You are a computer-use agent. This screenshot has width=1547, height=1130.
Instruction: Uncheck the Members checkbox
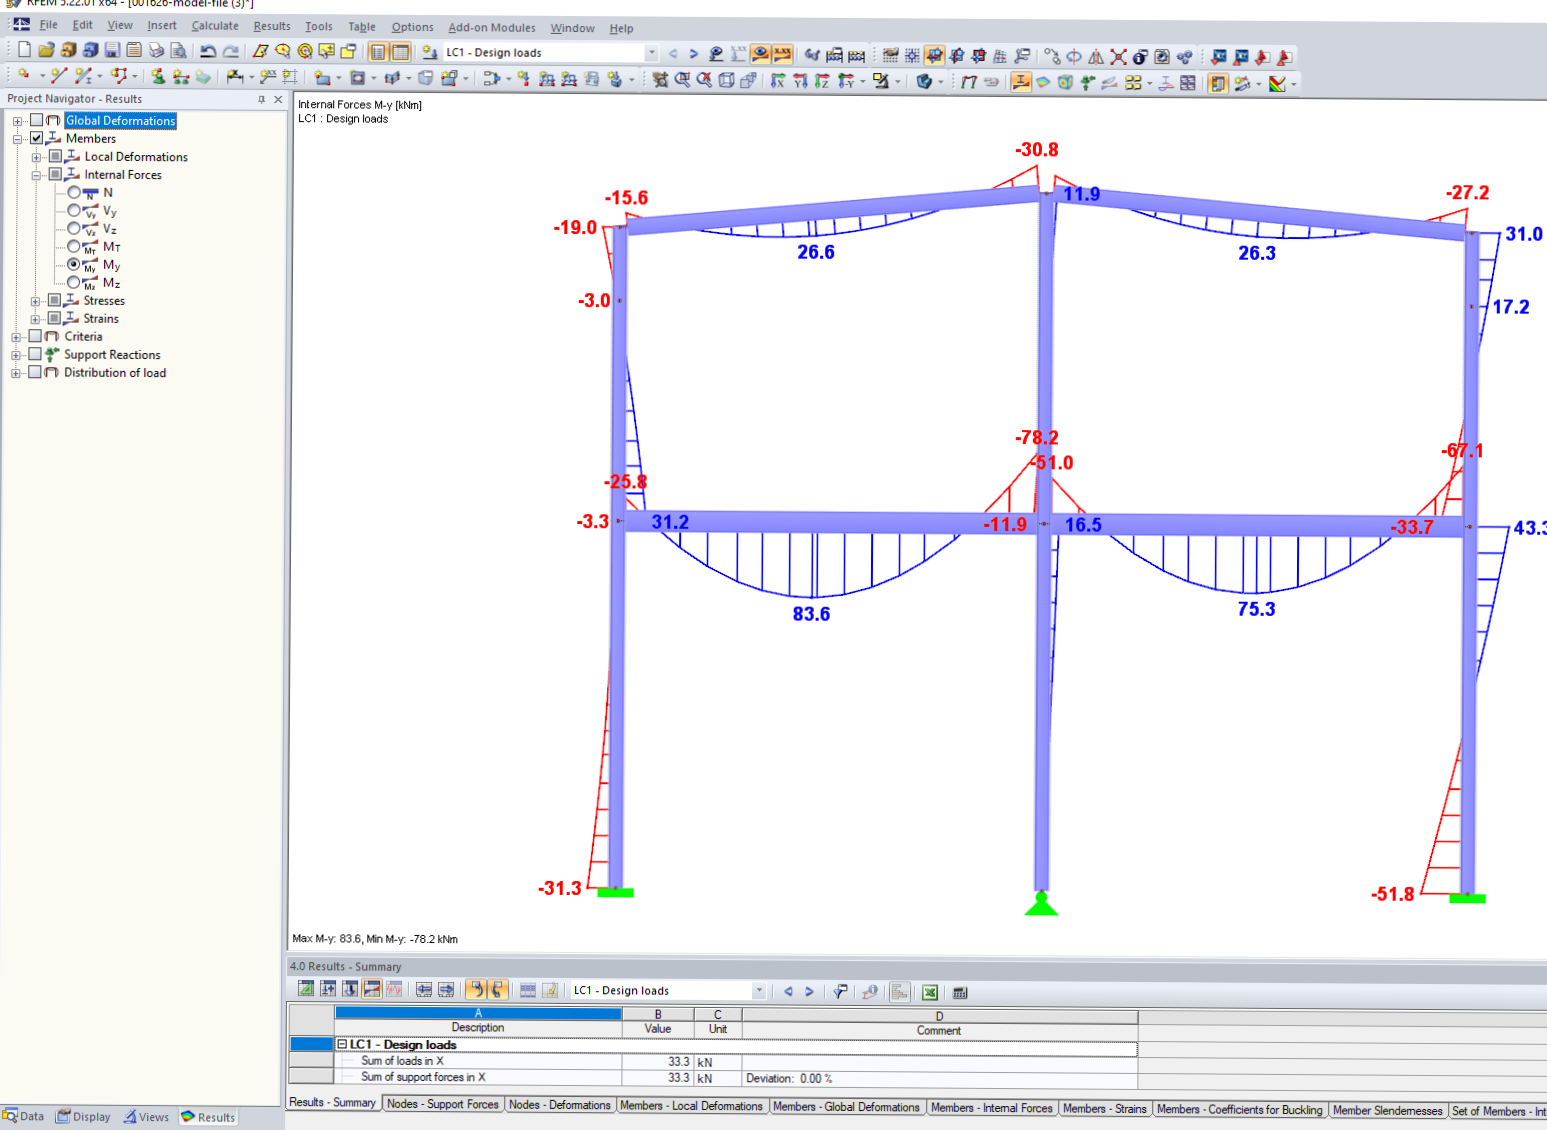click(x=36, y=138)
